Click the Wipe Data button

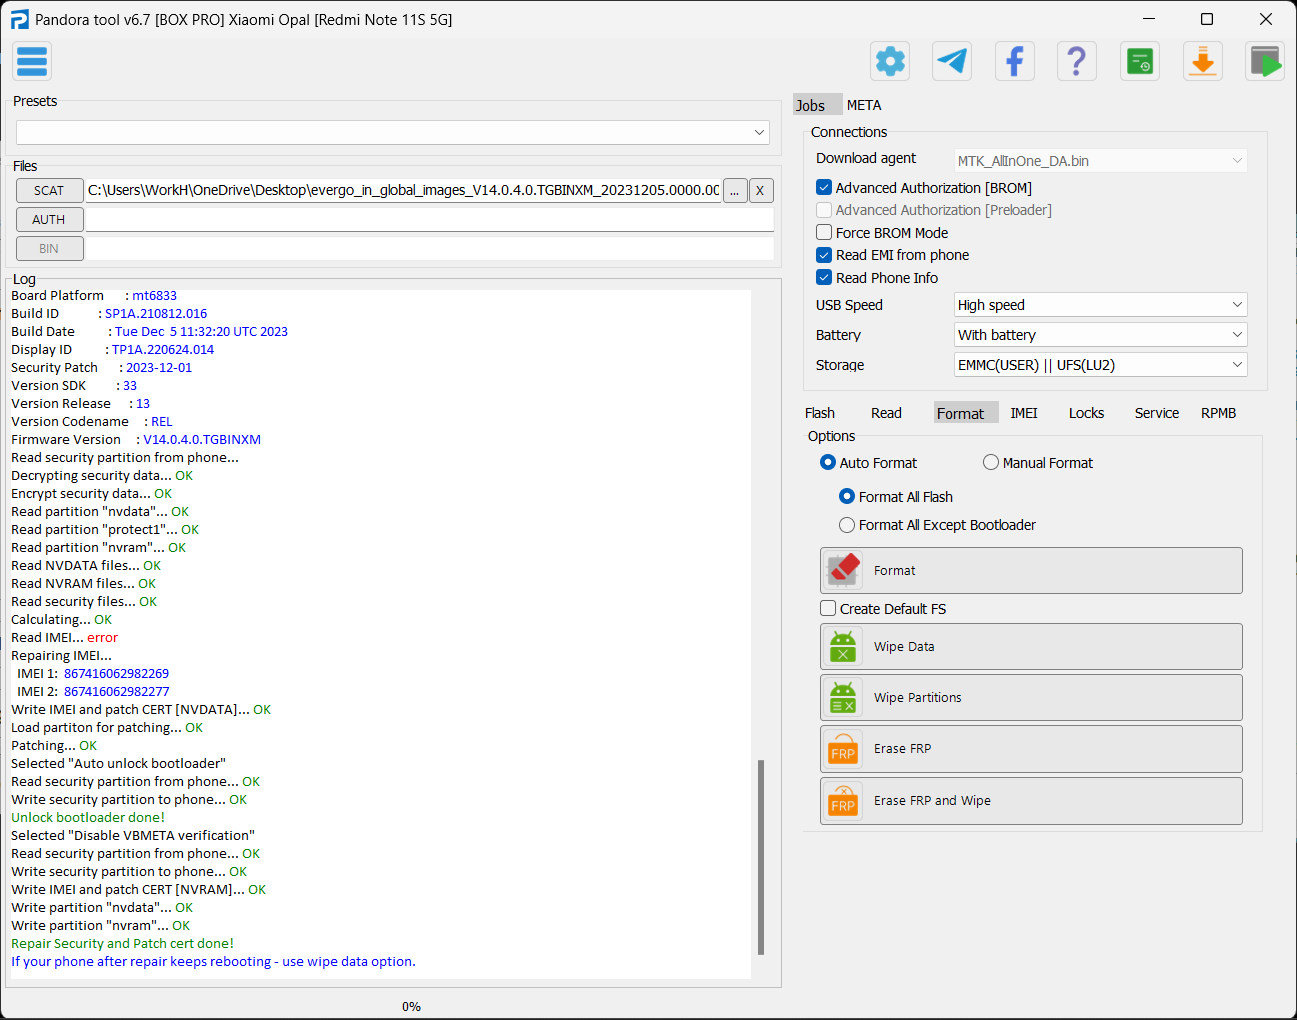1031,647
